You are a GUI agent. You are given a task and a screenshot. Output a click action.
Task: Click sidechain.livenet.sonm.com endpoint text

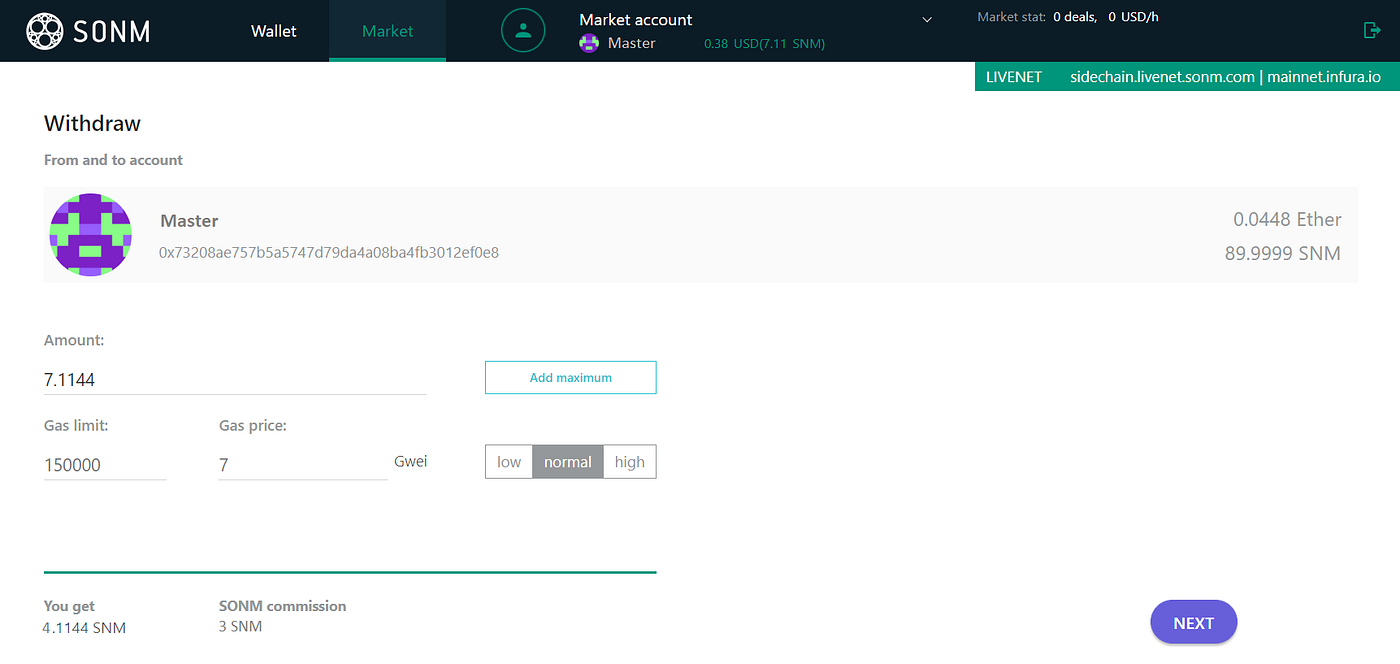click(x=1162, y=77)
